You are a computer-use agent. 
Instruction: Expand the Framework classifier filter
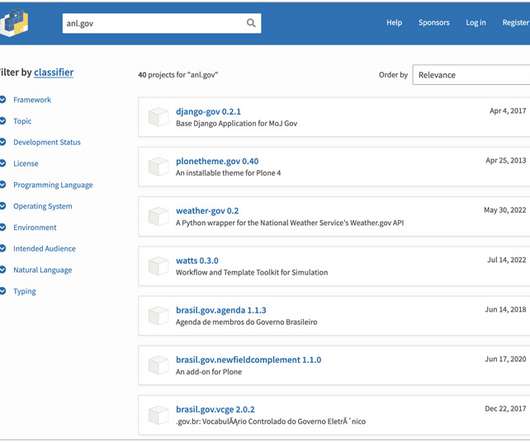[x=26, y=100]
